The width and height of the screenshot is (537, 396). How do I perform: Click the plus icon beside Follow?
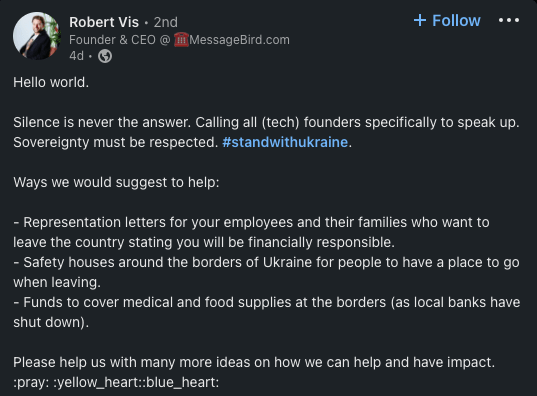coord(420,21)
